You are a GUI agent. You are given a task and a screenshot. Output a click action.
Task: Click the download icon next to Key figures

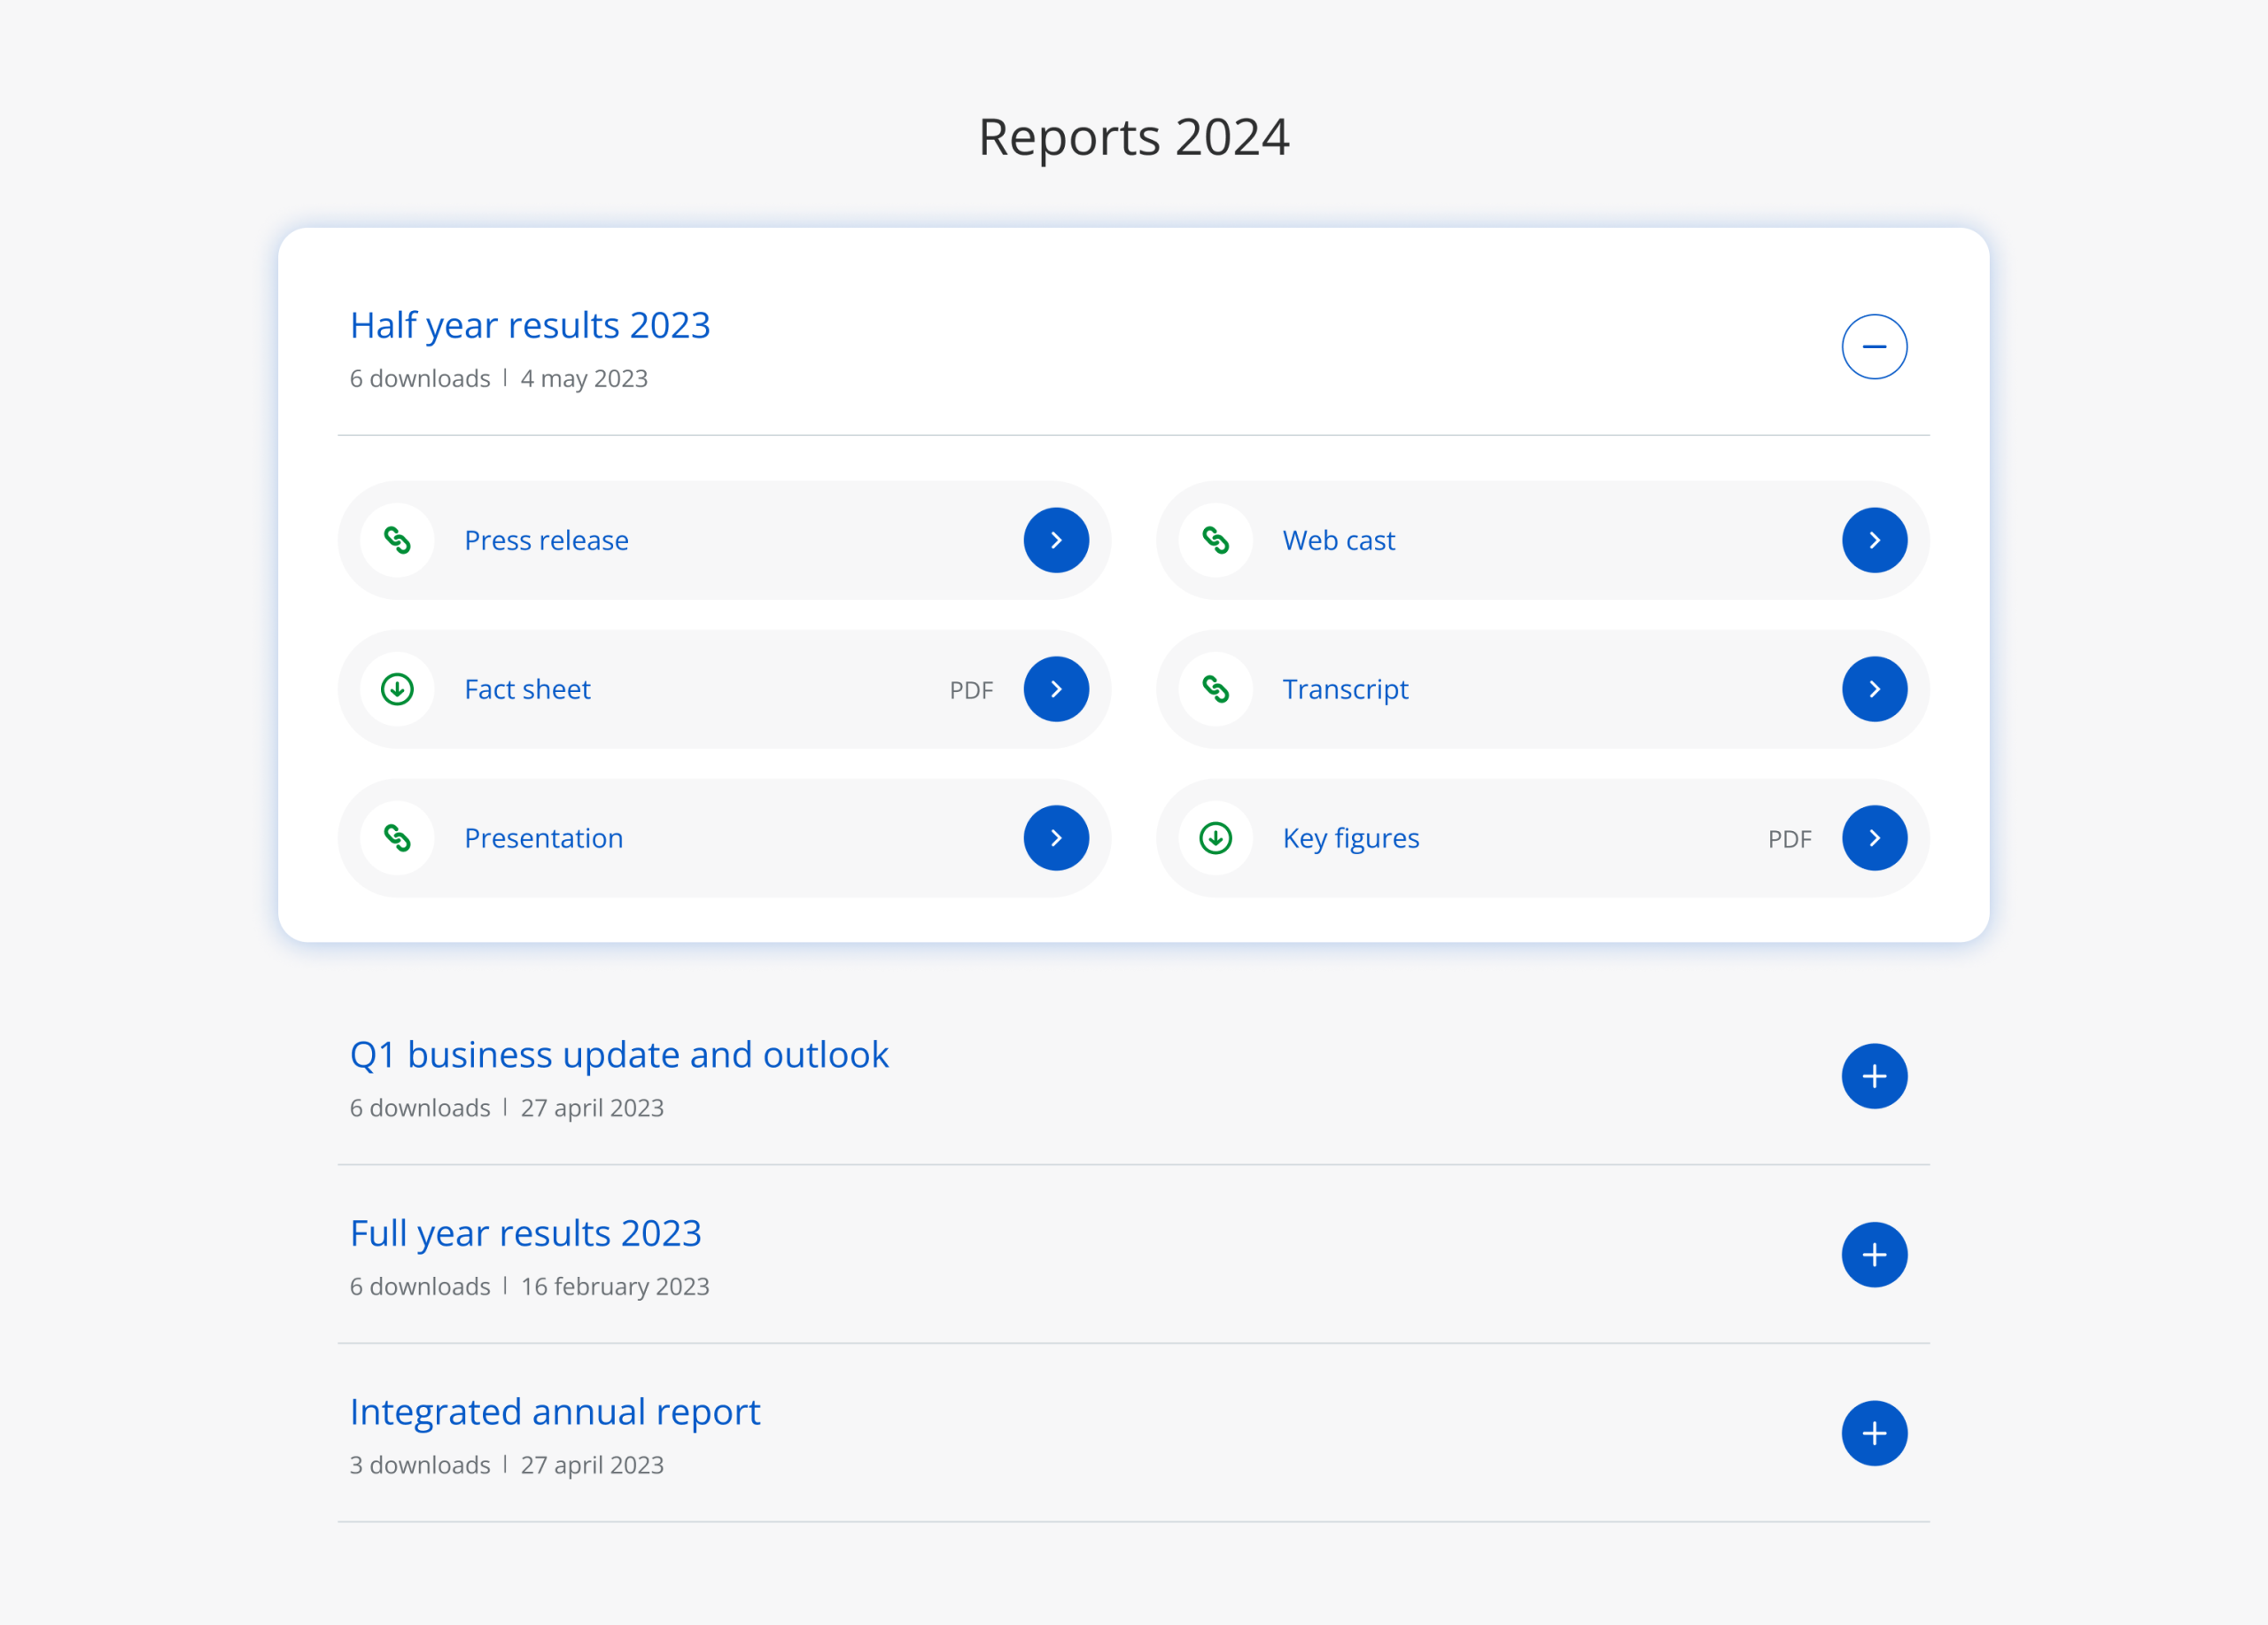click(1215, 838)
